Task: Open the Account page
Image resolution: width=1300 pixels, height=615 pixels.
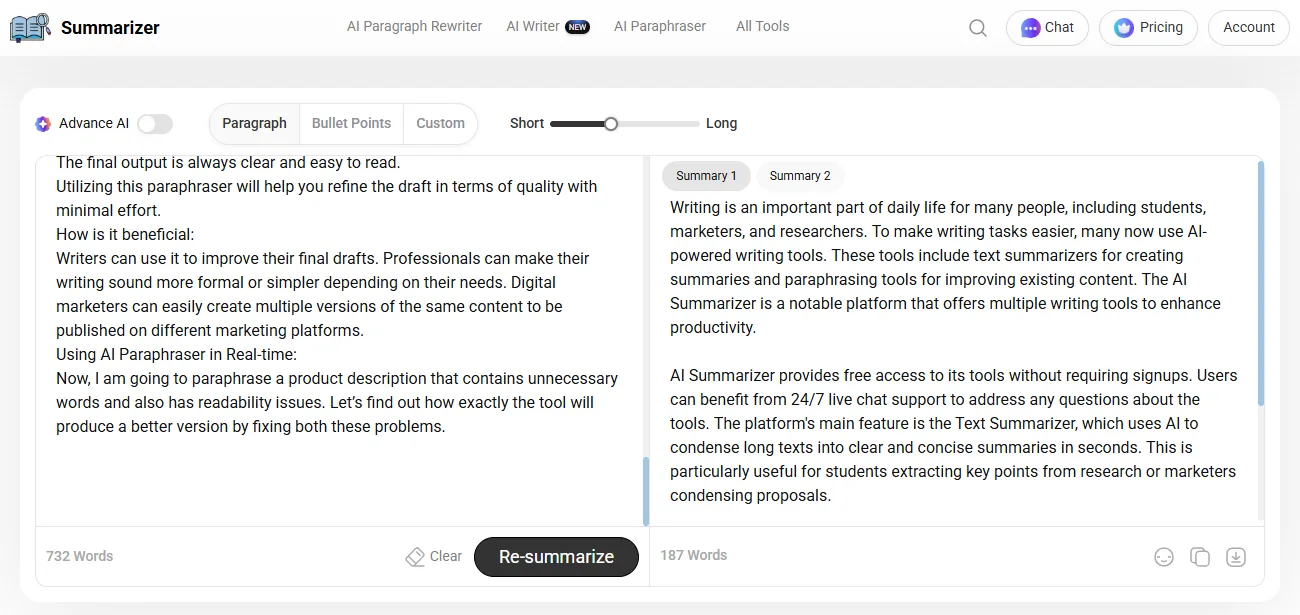Action: tap(1248, 27)
